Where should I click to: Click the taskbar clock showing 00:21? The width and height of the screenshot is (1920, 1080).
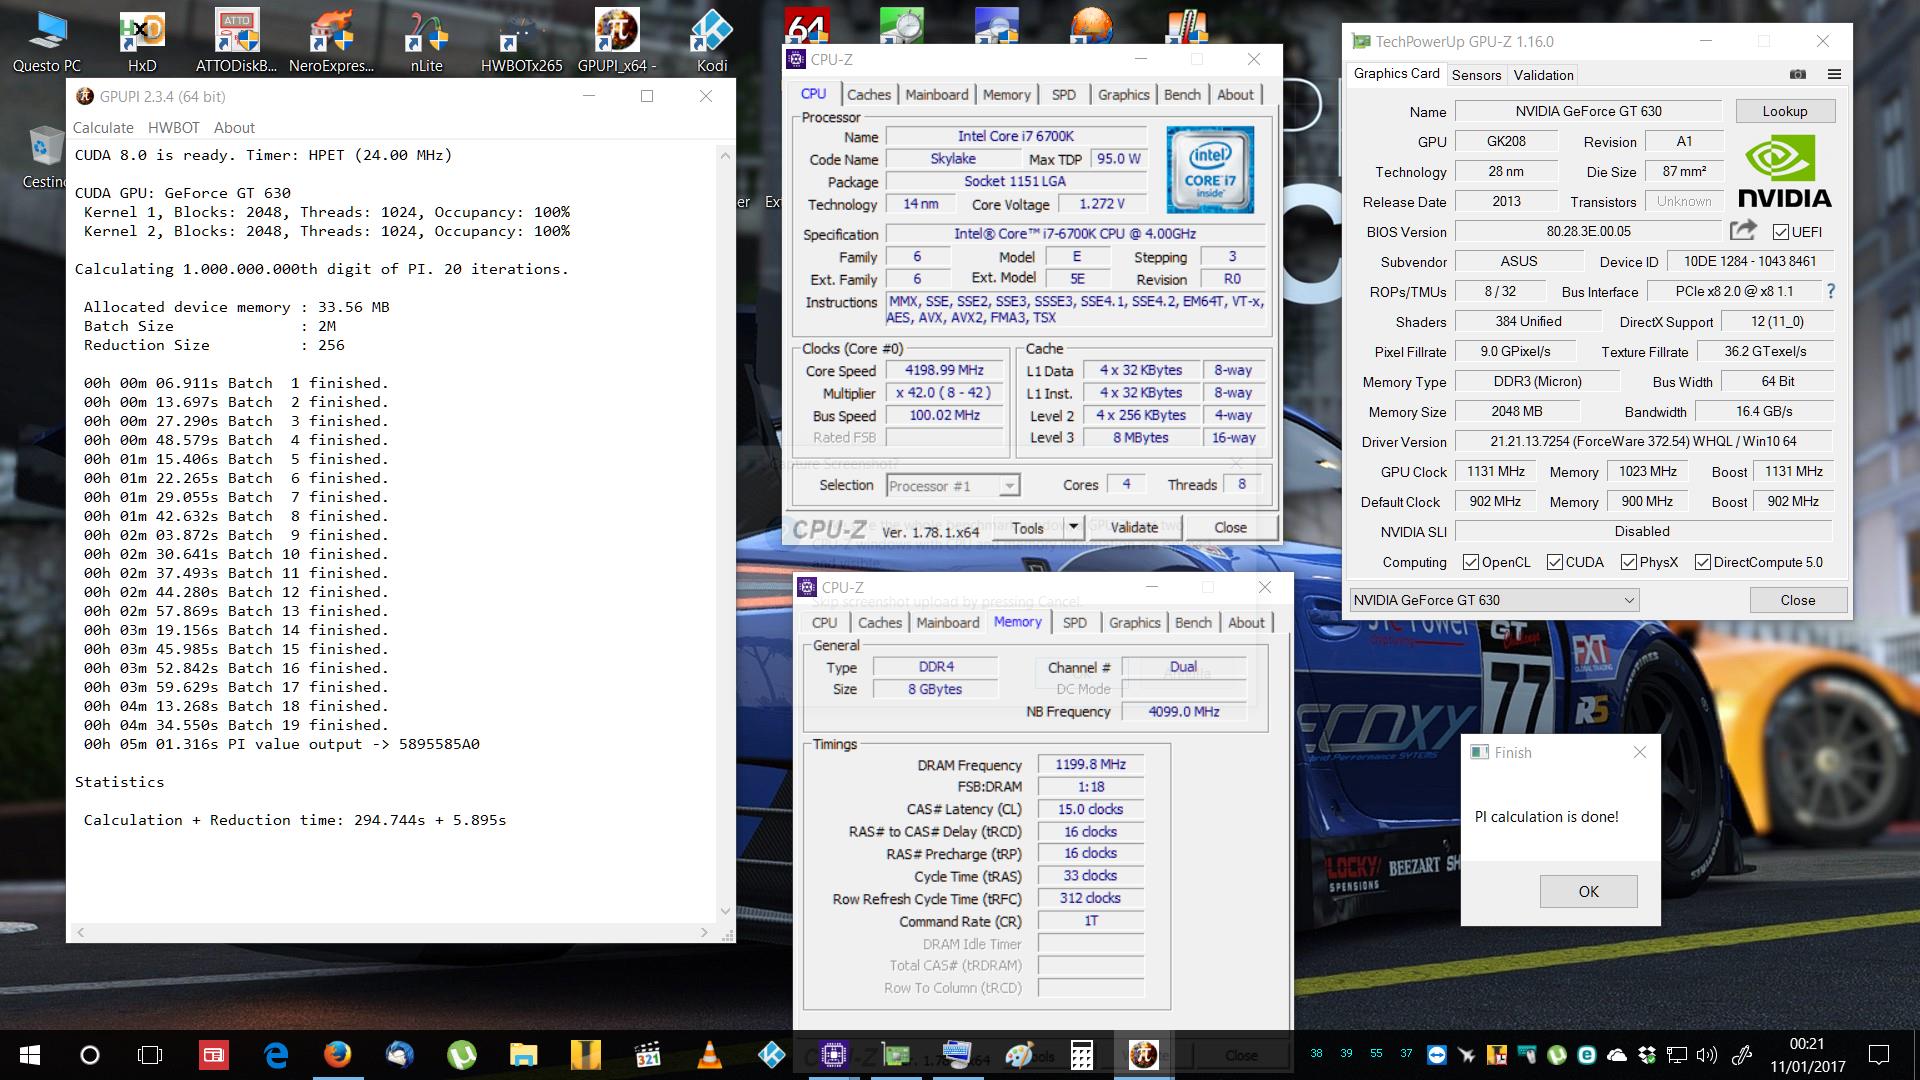point(1807,1054)
